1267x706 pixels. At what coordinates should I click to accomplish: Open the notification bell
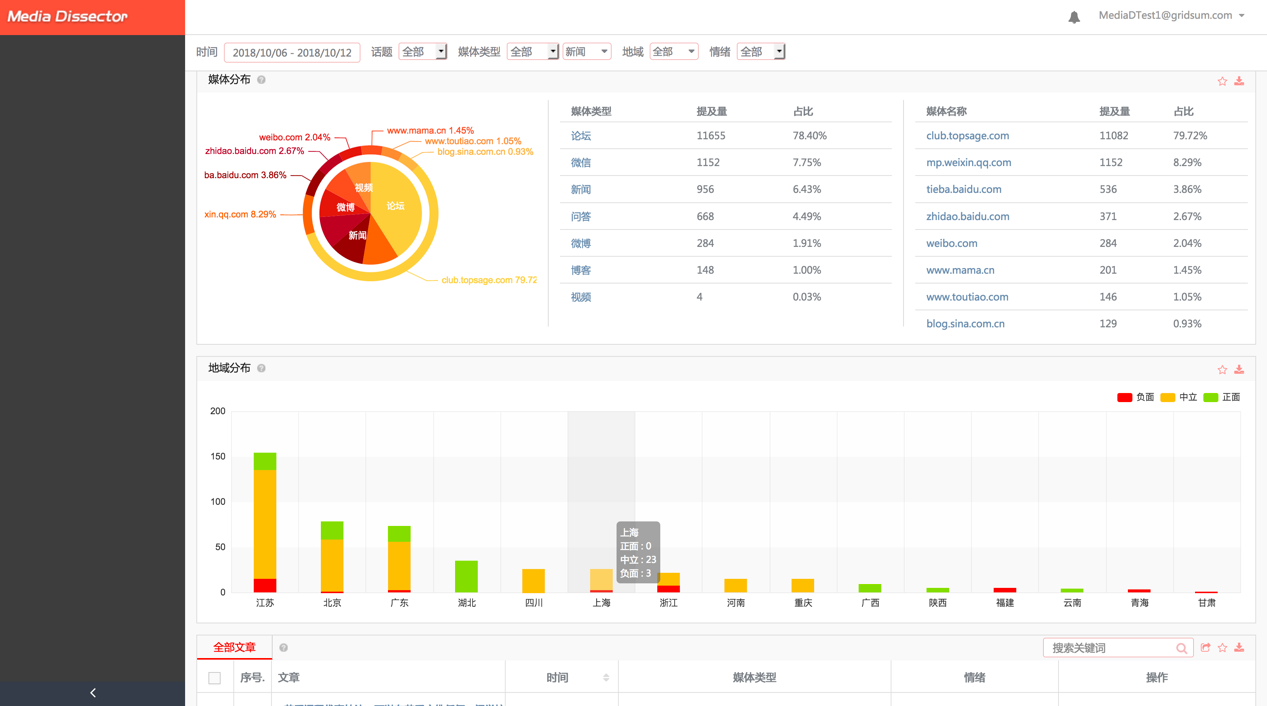click(x=1074, y=16)
